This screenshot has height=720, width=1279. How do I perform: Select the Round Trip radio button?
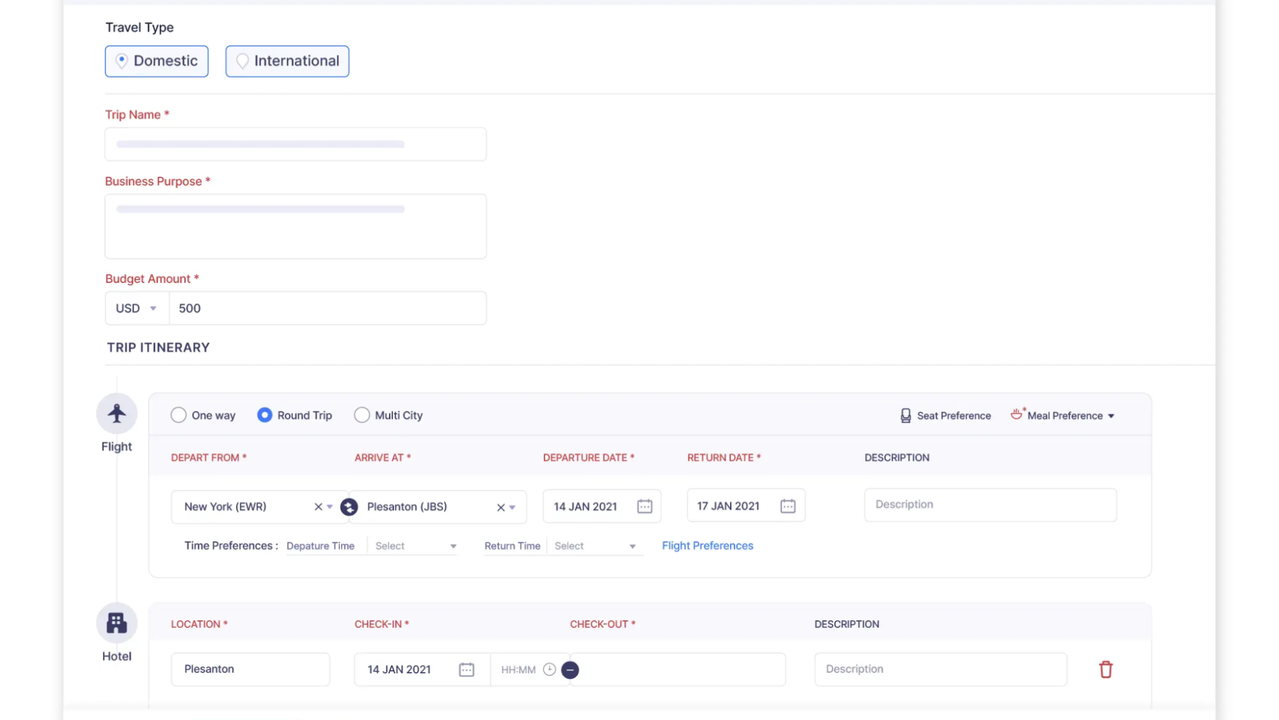(x=265, y=415)
